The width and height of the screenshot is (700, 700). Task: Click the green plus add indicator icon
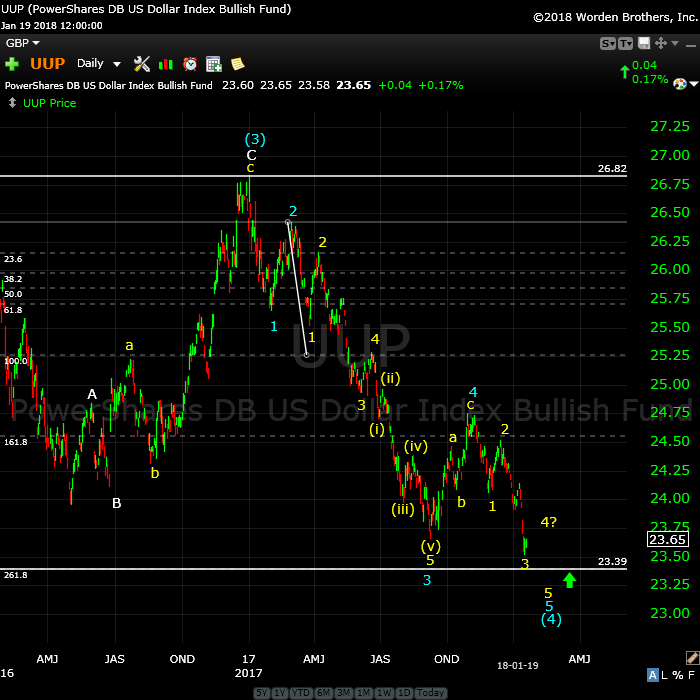12,64
